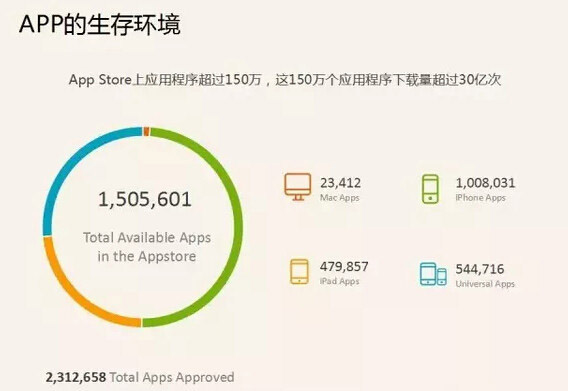Click the 'iPhone Apps' label
The image size is (568, 391).
click(480, 198)
